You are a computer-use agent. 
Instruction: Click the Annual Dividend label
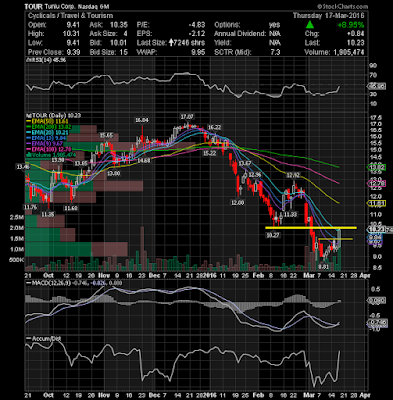[240, 34]
